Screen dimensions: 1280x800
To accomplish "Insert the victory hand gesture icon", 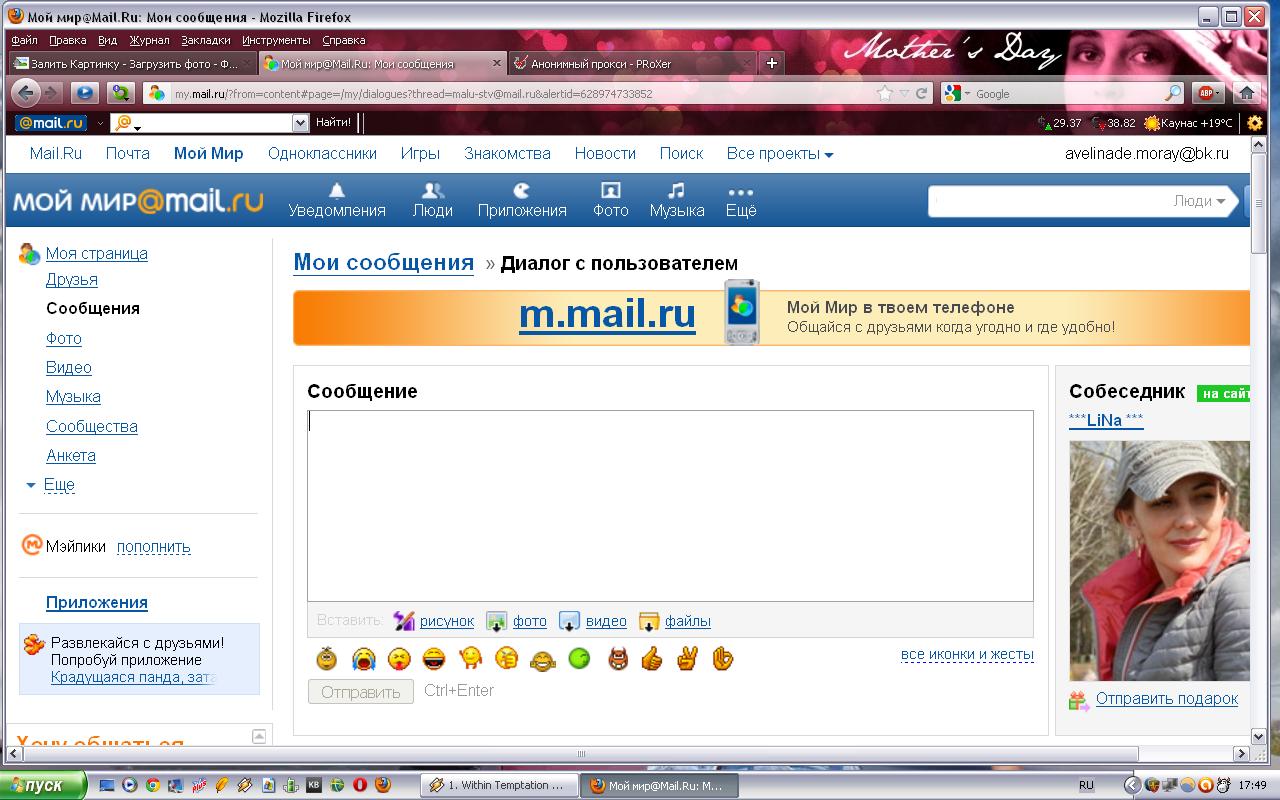I will 687,659.
